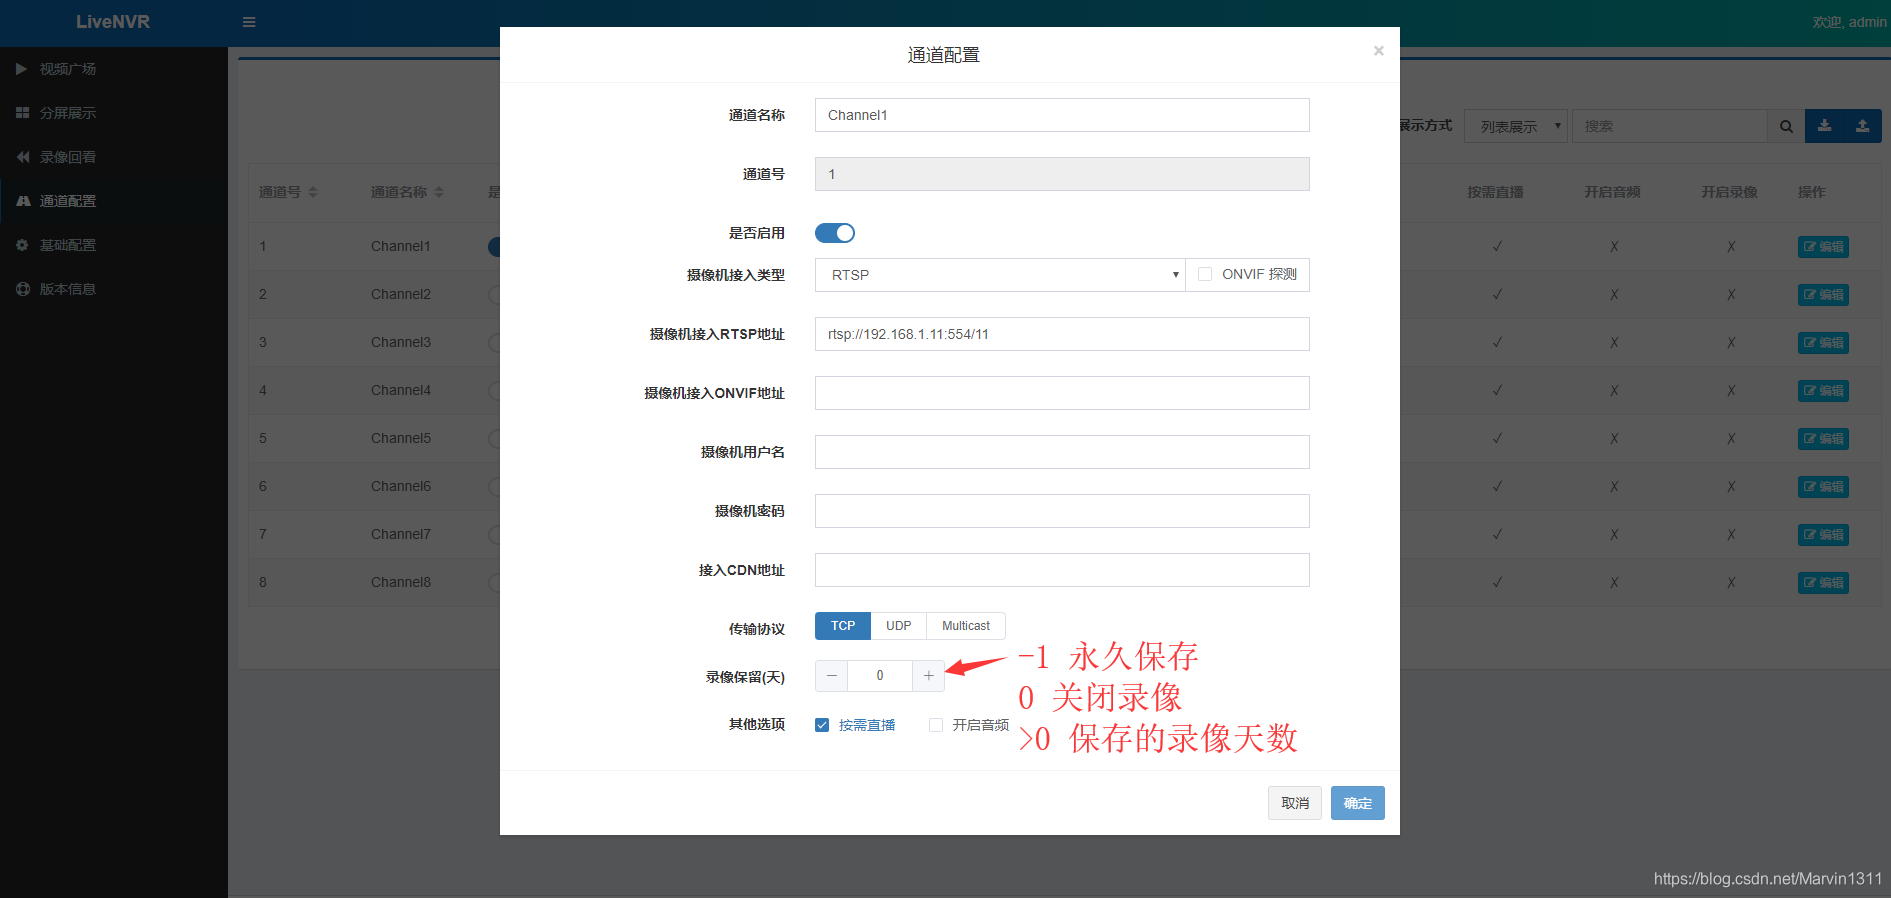Click the upload icon button
1891x898 pixels.
[1863, 126]
